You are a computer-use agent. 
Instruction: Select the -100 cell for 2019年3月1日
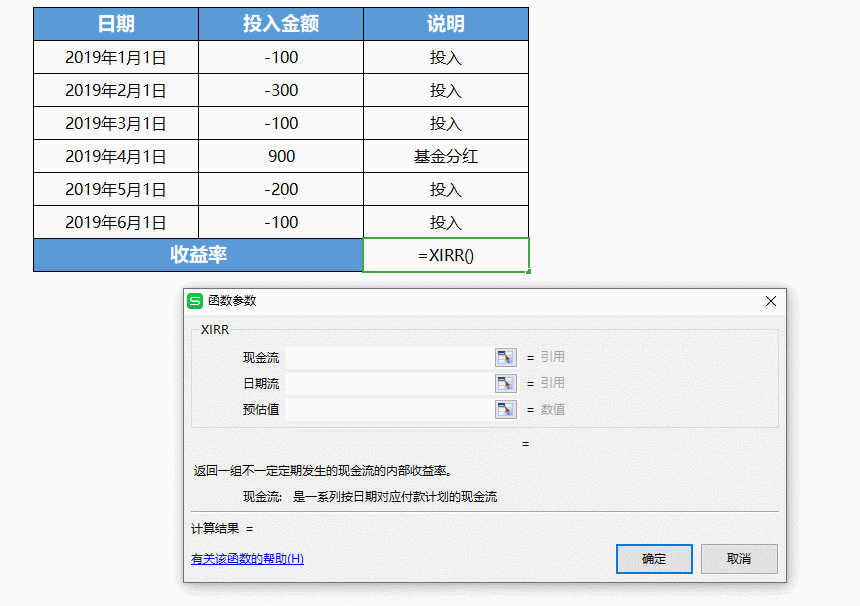pos(281,123)
